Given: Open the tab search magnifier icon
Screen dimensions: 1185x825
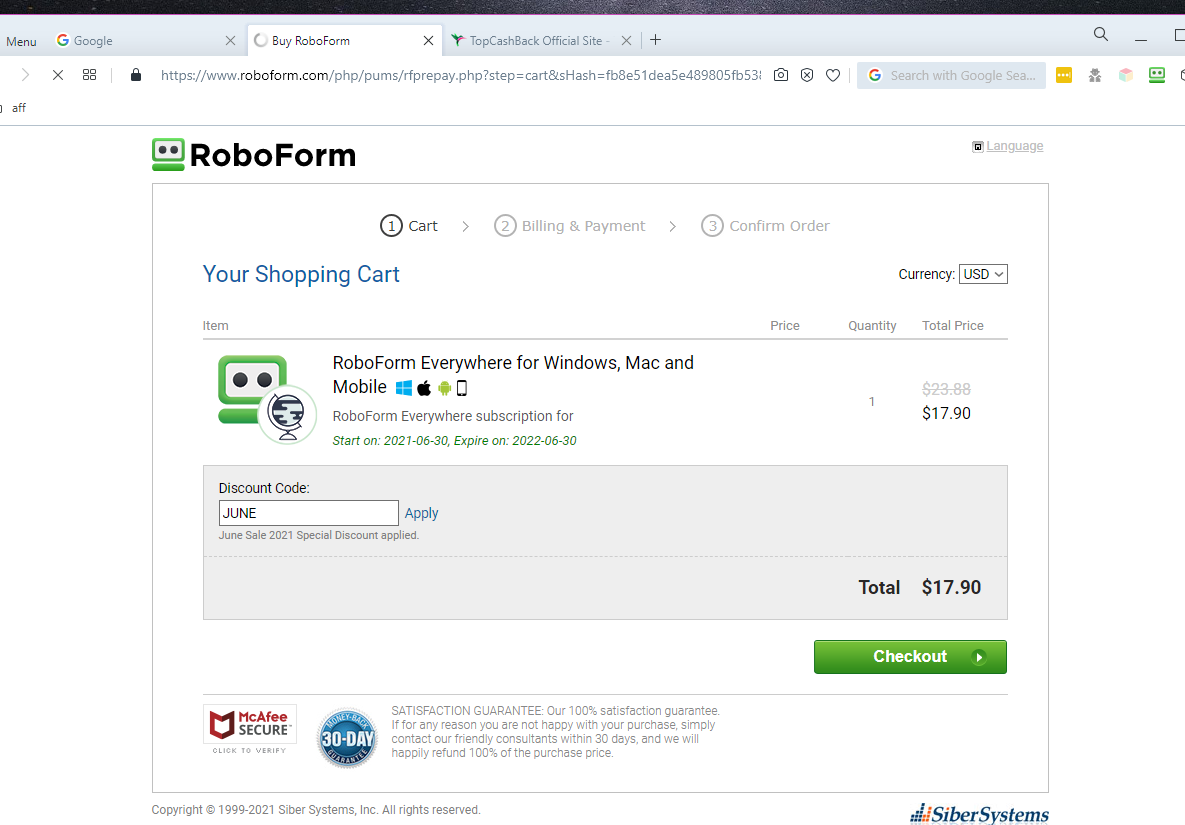Looking at the screenshot, I should click(1101, 35).
